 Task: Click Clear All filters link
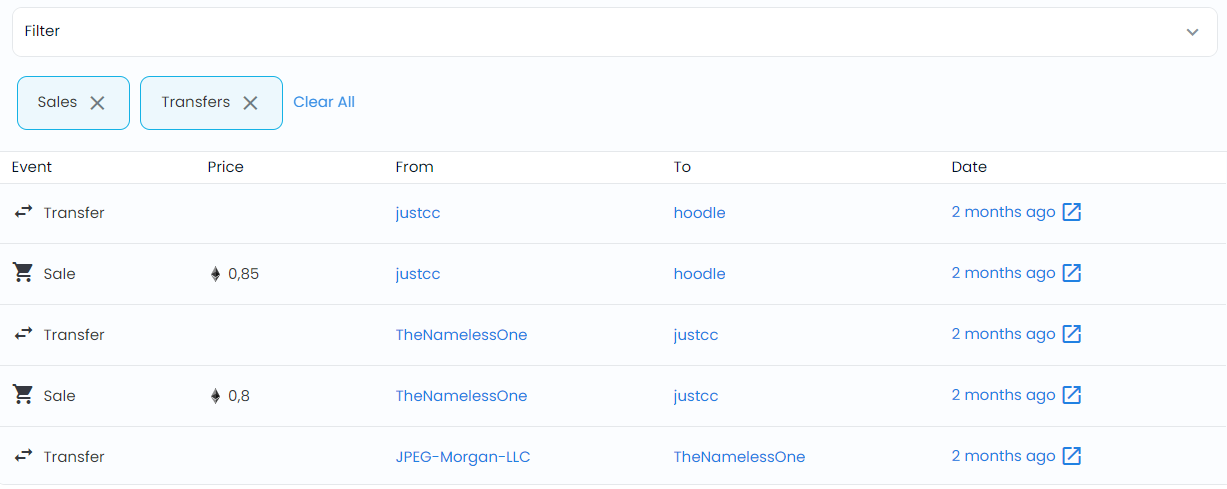click(x=324, y=102)
